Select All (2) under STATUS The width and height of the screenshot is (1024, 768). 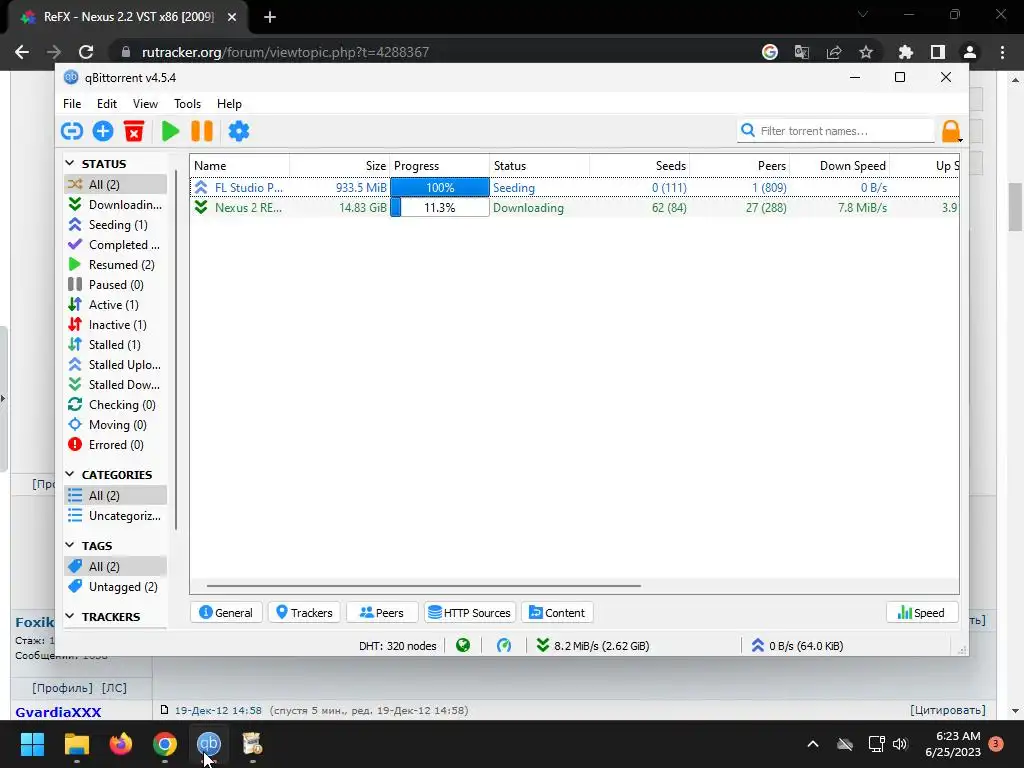[116, 184]
